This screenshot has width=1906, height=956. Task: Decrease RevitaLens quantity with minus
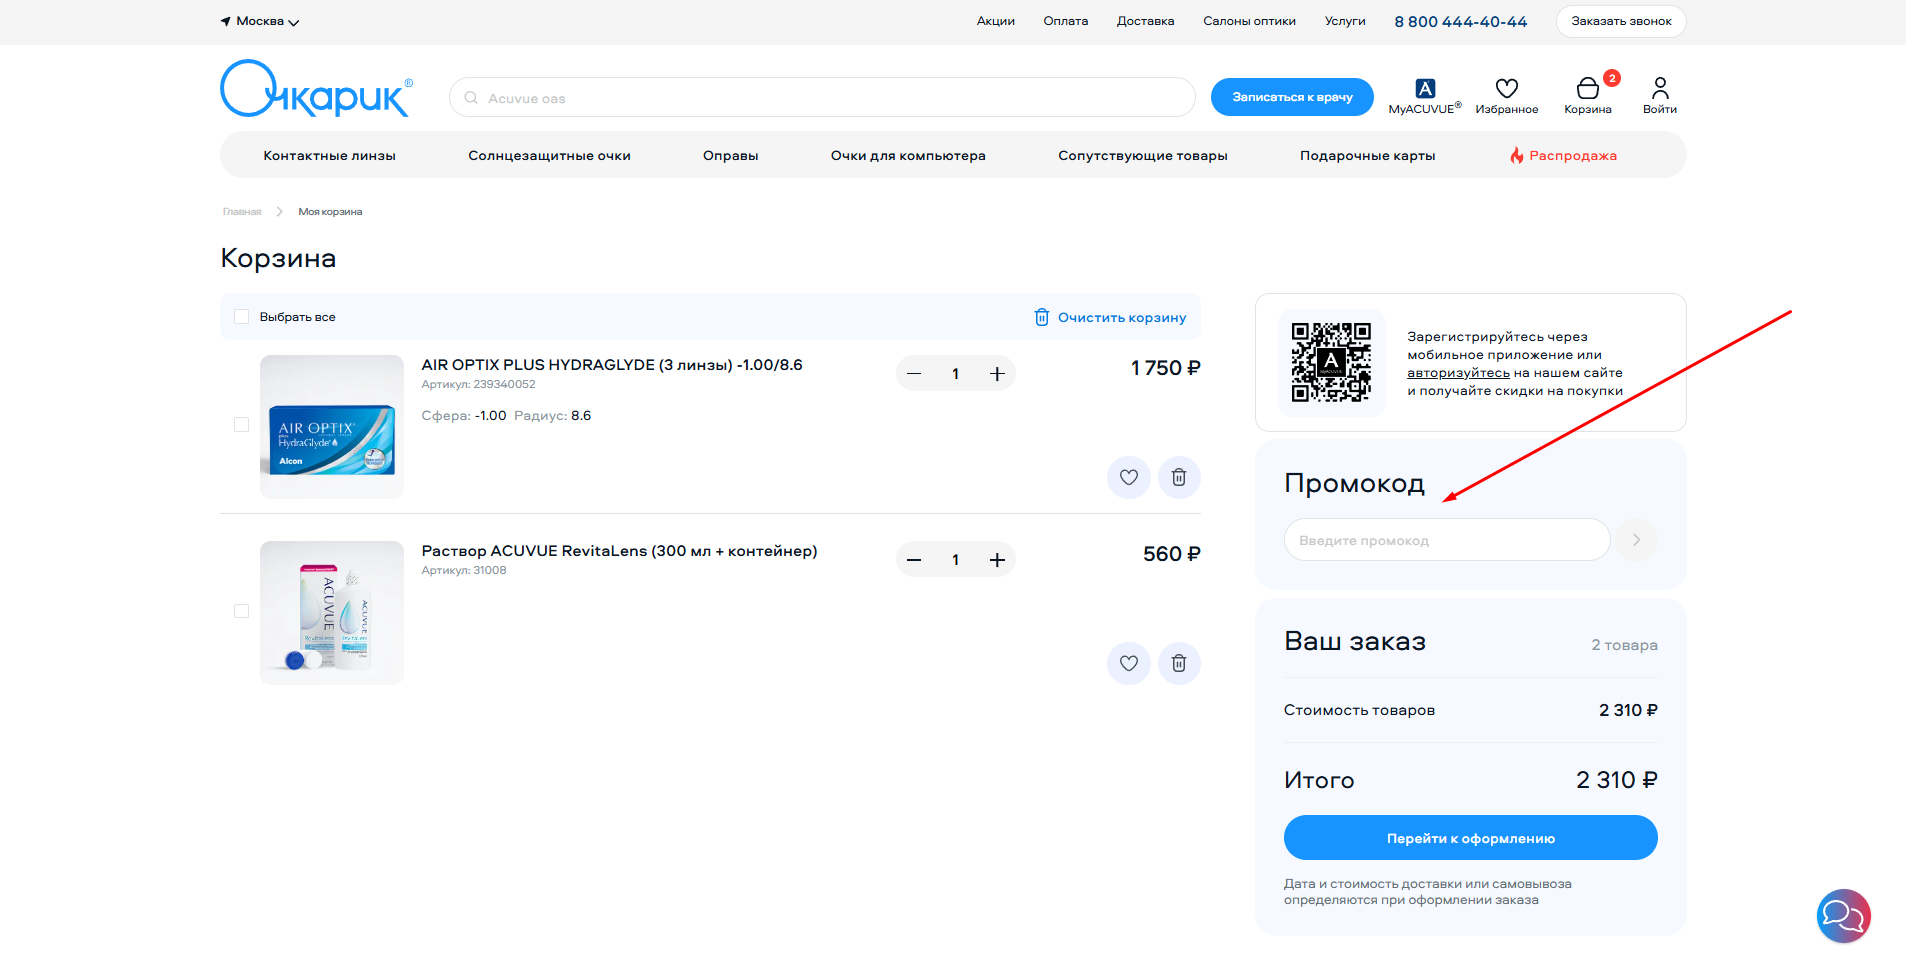pyautogui.click(x=914, y=560)
